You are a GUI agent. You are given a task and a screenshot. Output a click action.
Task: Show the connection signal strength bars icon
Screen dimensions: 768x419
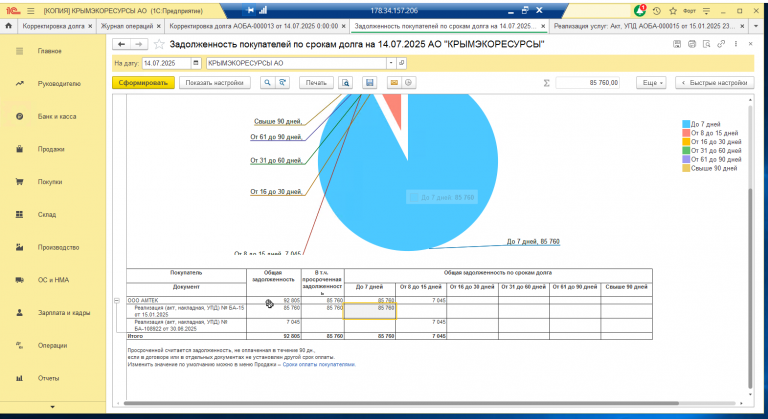click(263, 10)
